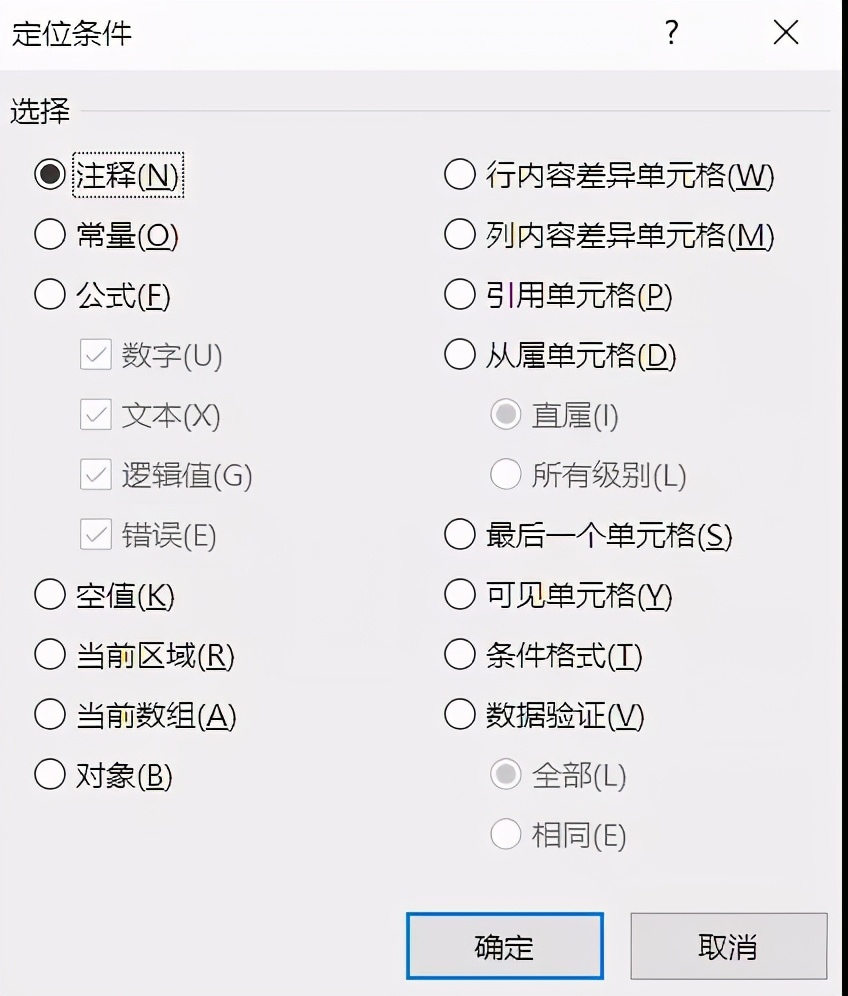Select the 当前区域 option
The image size is (848, 996).
click(49, 655)
